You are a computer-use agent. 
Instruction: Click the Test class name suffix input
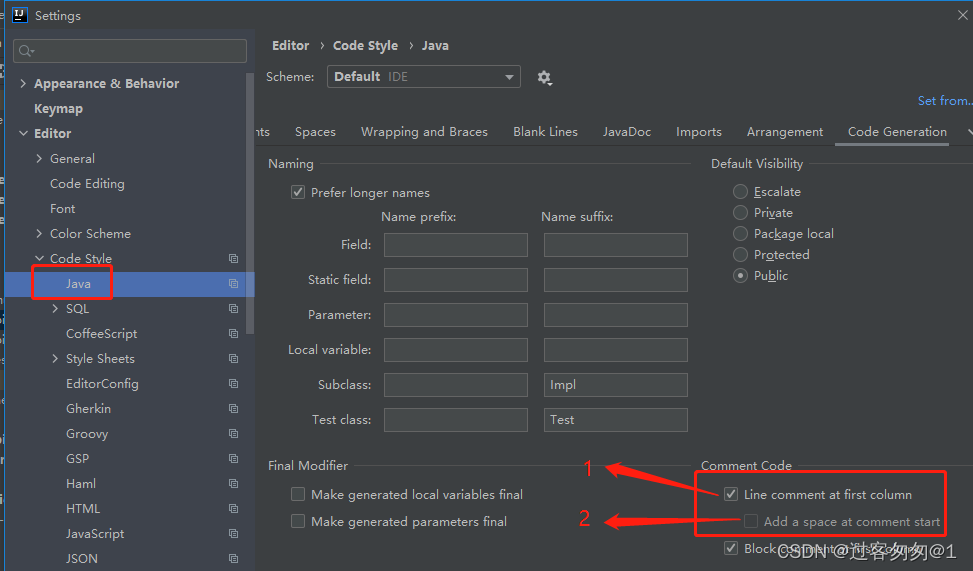point(616,420)
